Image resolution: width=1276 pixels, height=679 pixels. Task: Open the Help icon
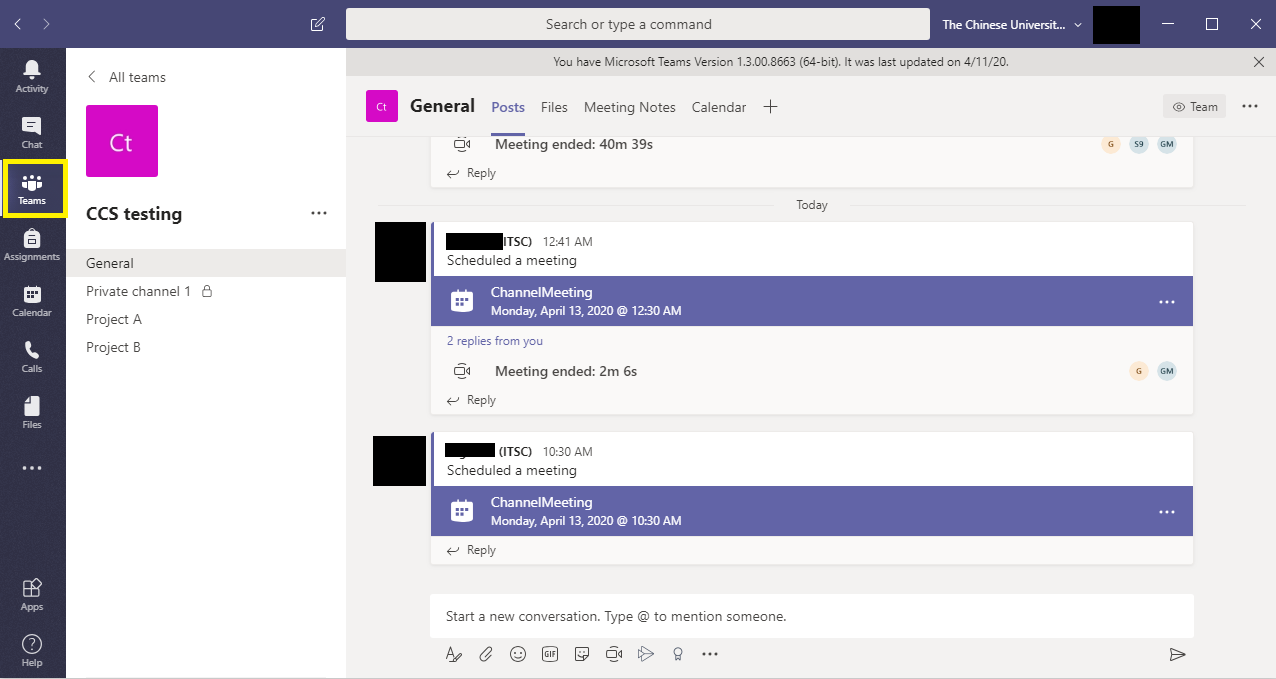point(32,650)
